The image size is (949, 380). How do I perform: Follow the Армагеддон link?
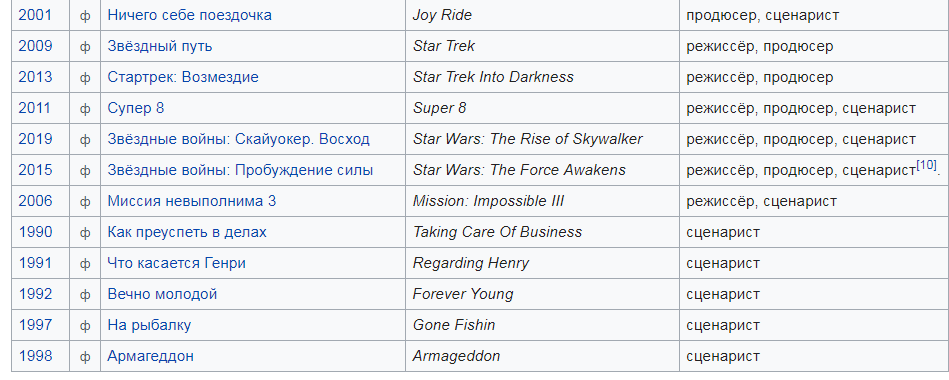(x=151, y=356)
